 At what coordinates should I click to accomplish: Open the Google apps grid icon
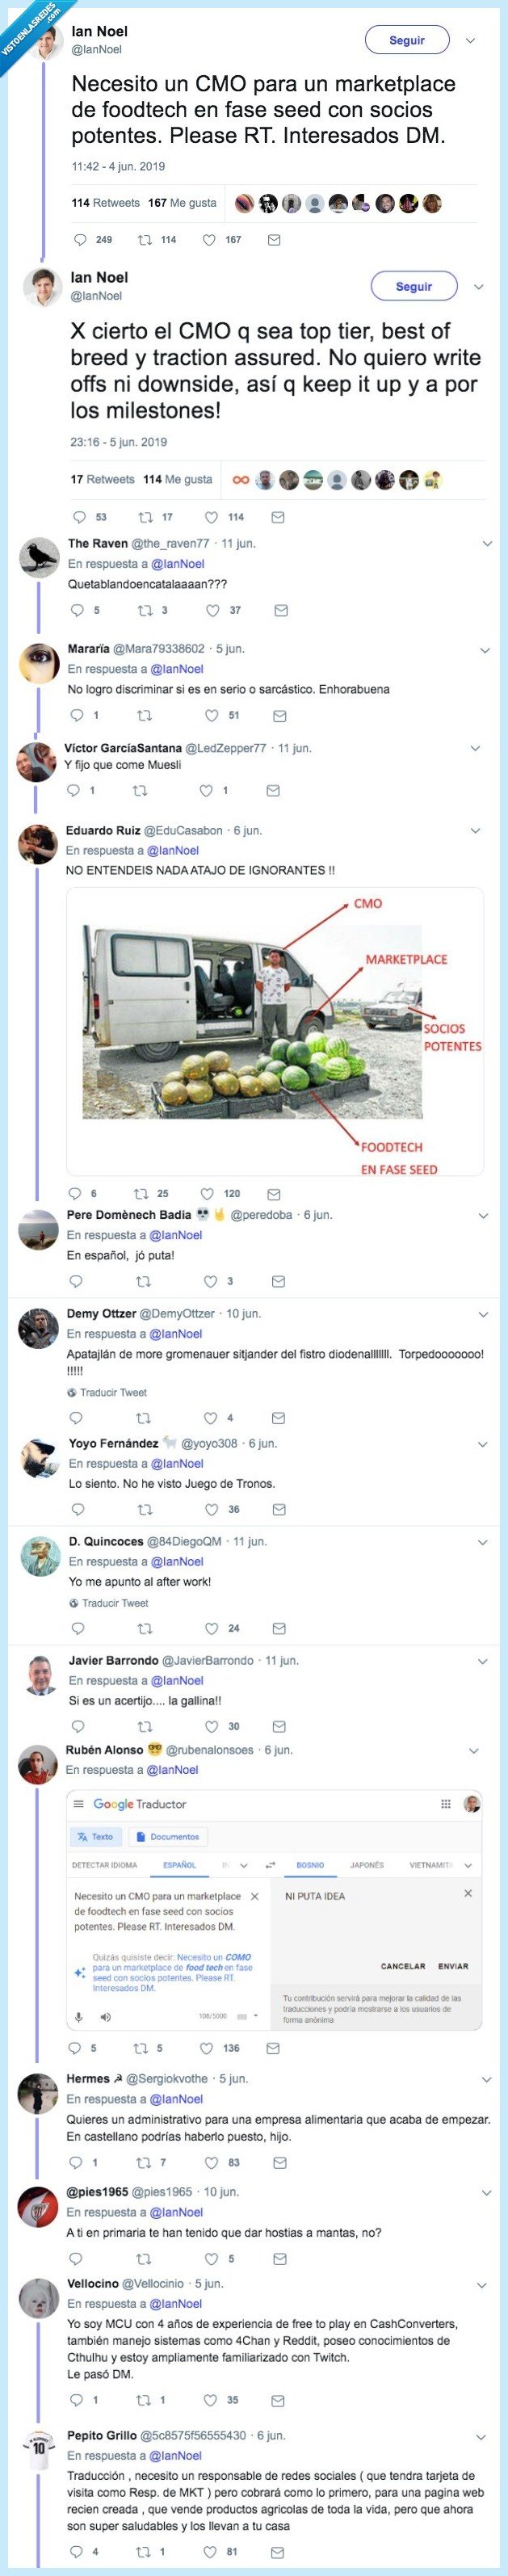[x=446, y=1804]
